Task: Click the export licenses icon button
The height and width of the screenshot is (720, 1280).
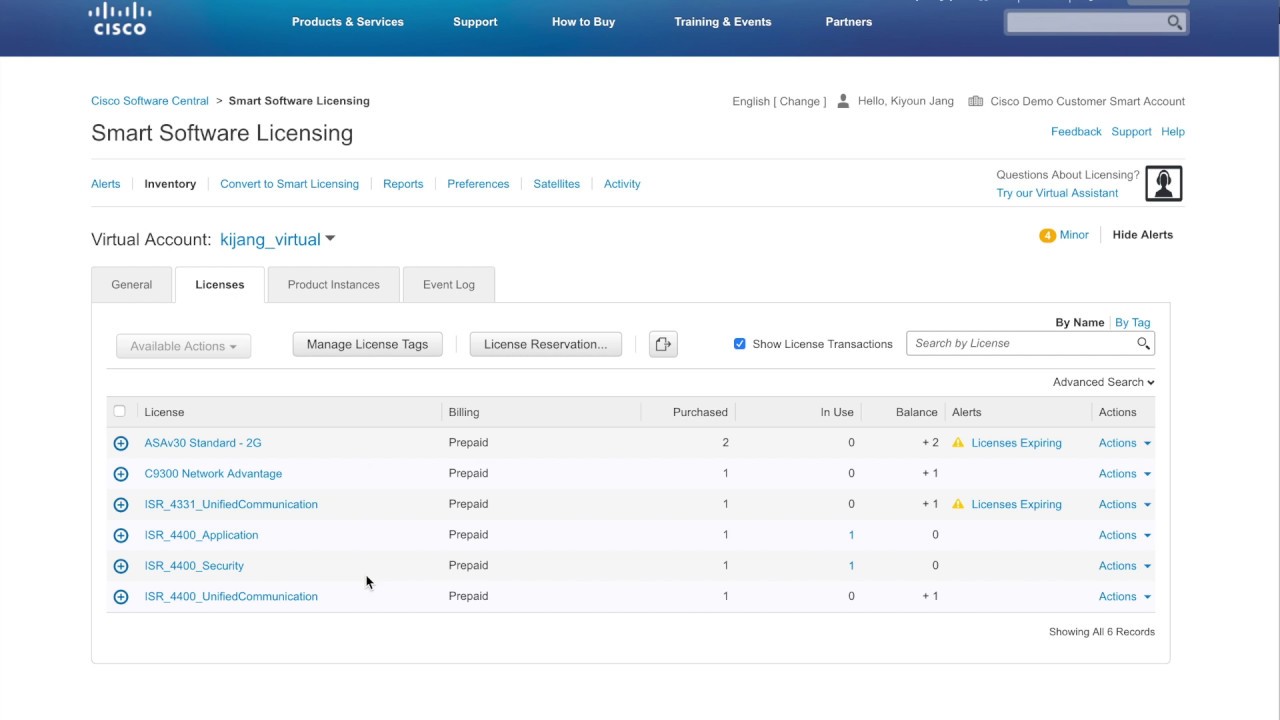Action: [663, 344]
